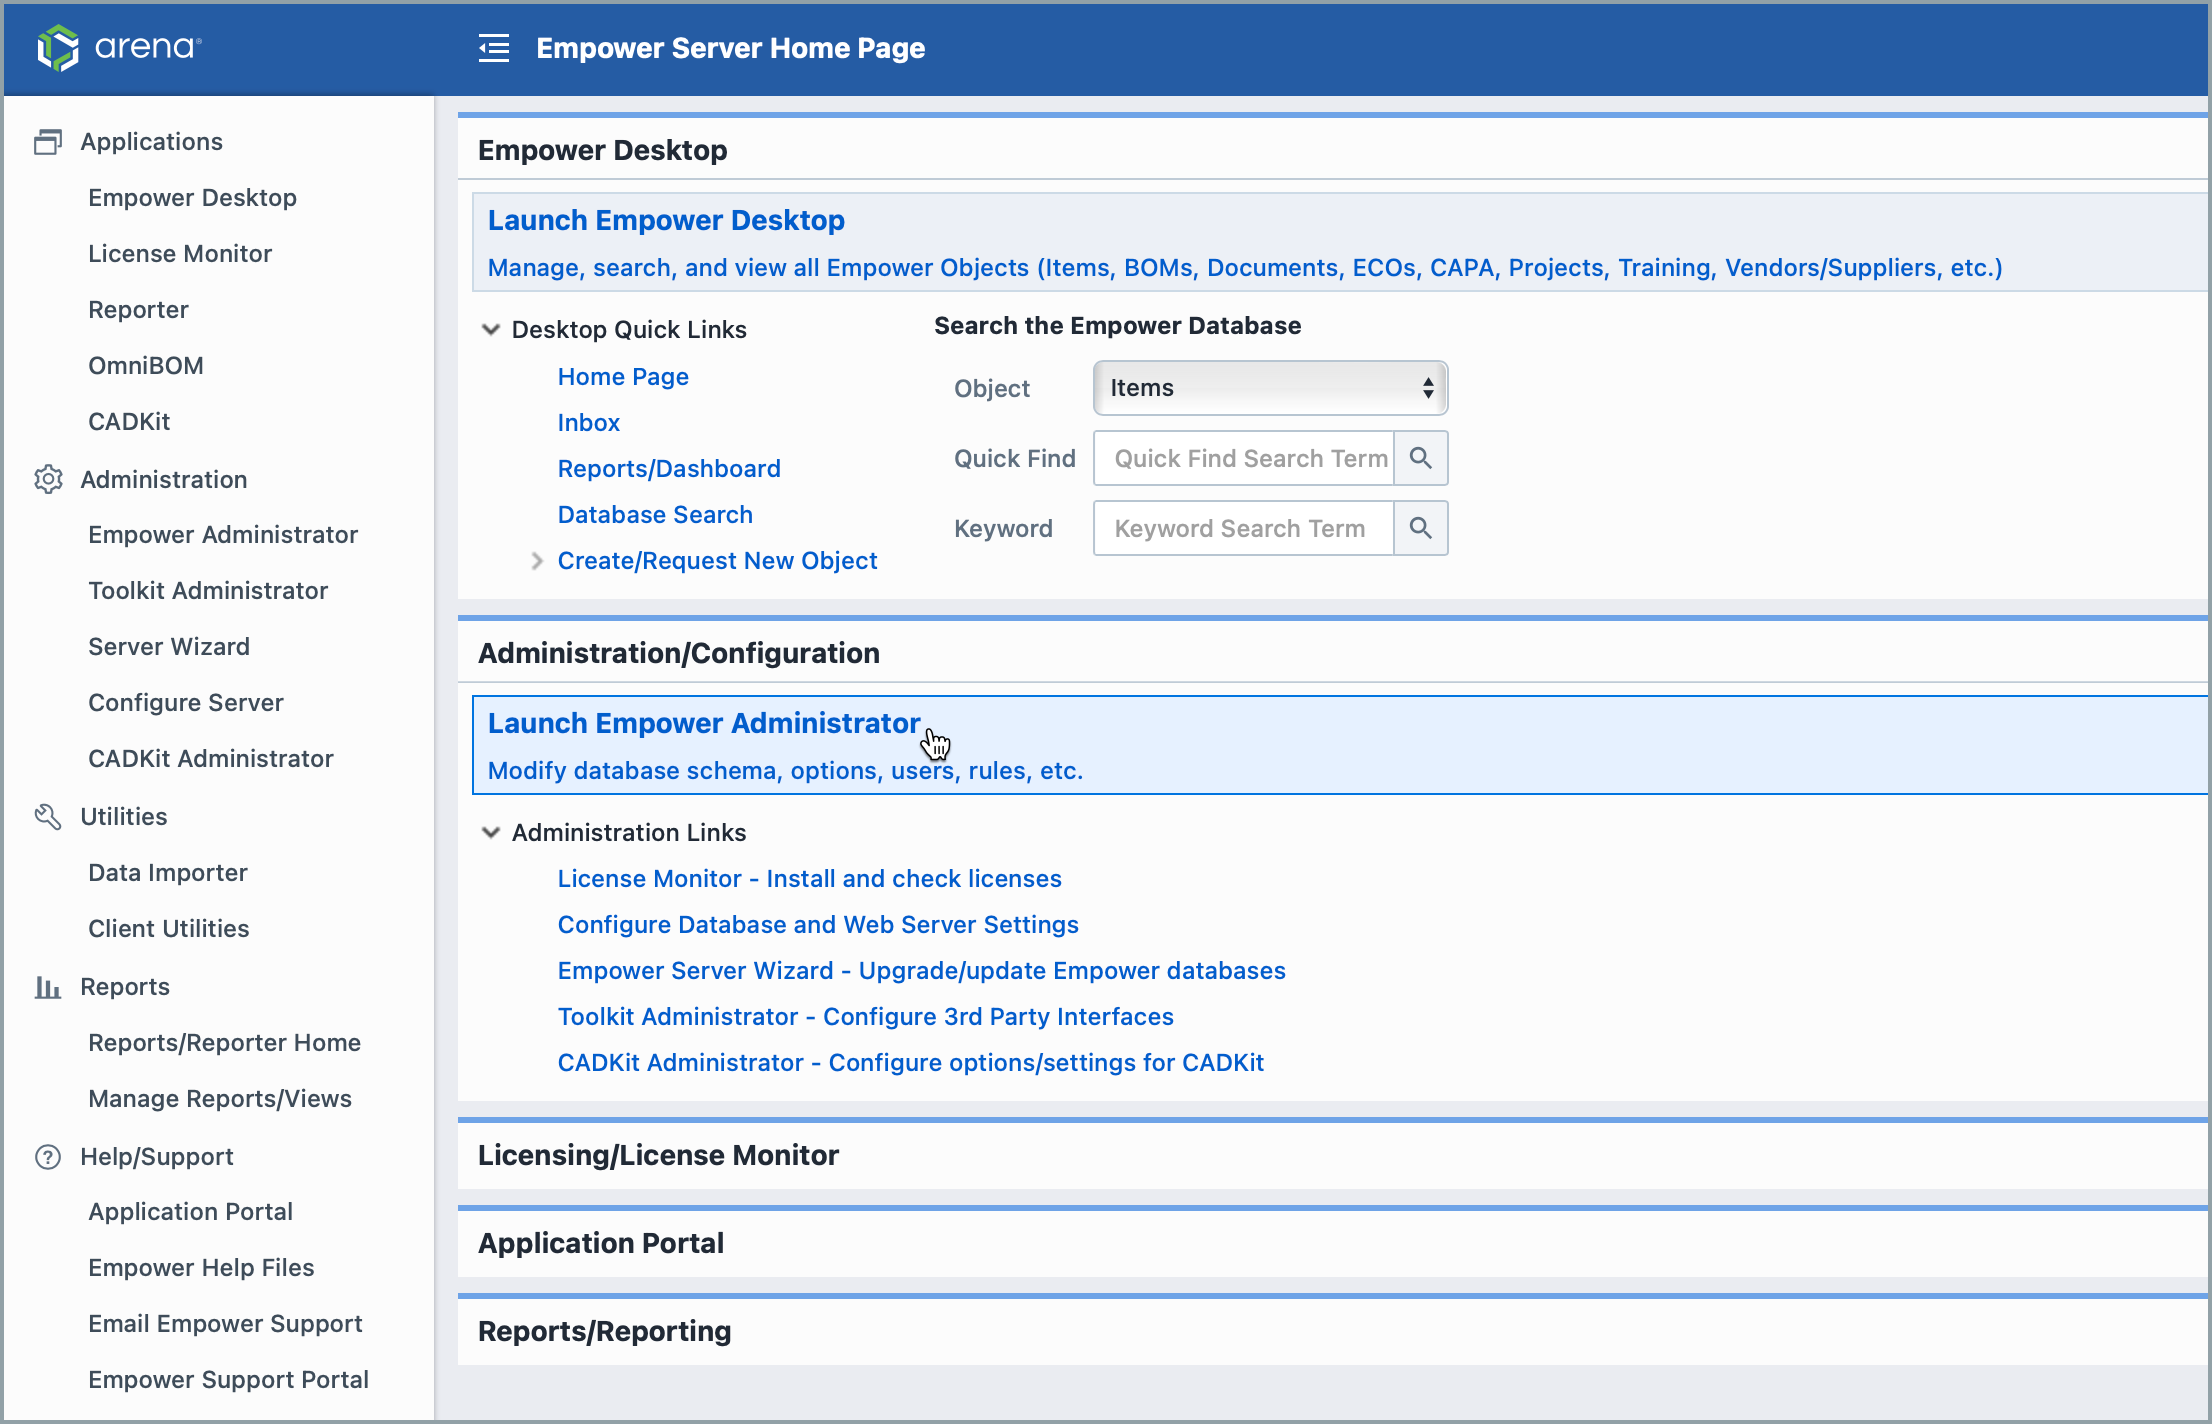The height and width of the screenshot is (1424, 2212).
Task: Open Server Wizard in the sidebar
Action: 169,647
